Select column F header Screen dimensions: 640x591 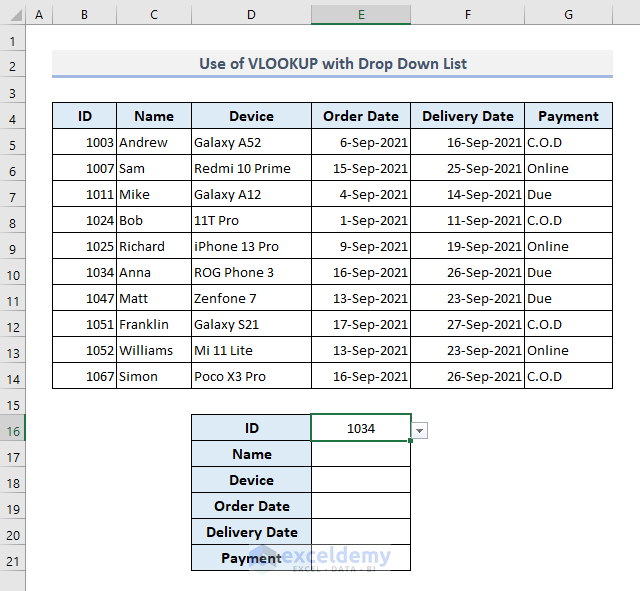pyautogui.click(x=468, y=15)
